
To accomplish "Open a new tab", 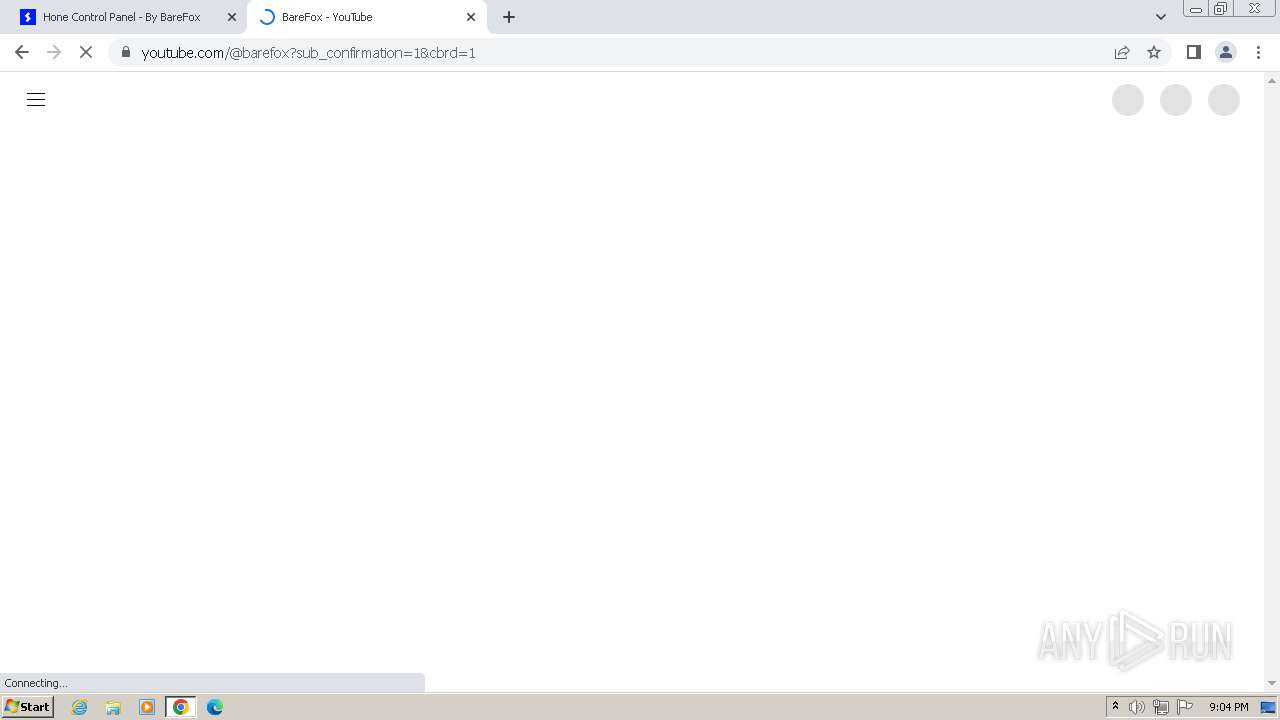I will (x=509, y=17).
